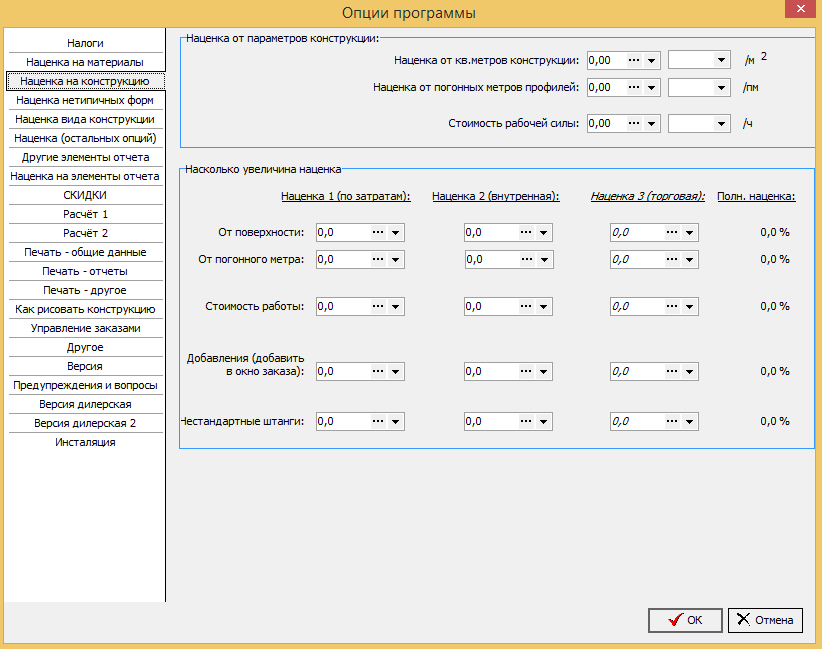Click ellipsis in running meters profile markup field
822x649 pixels.
[x=634, y=88]
